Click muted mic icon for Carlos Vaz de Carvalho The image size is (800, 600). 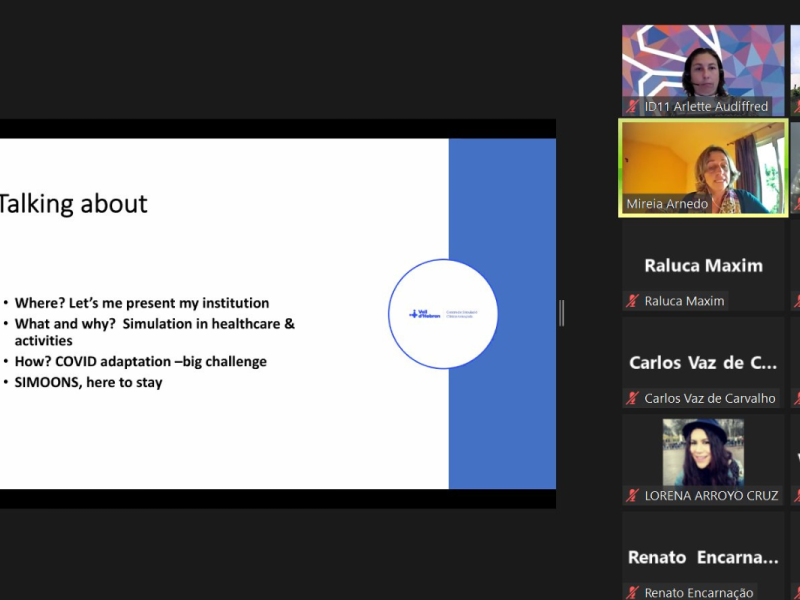pos(632,398)
